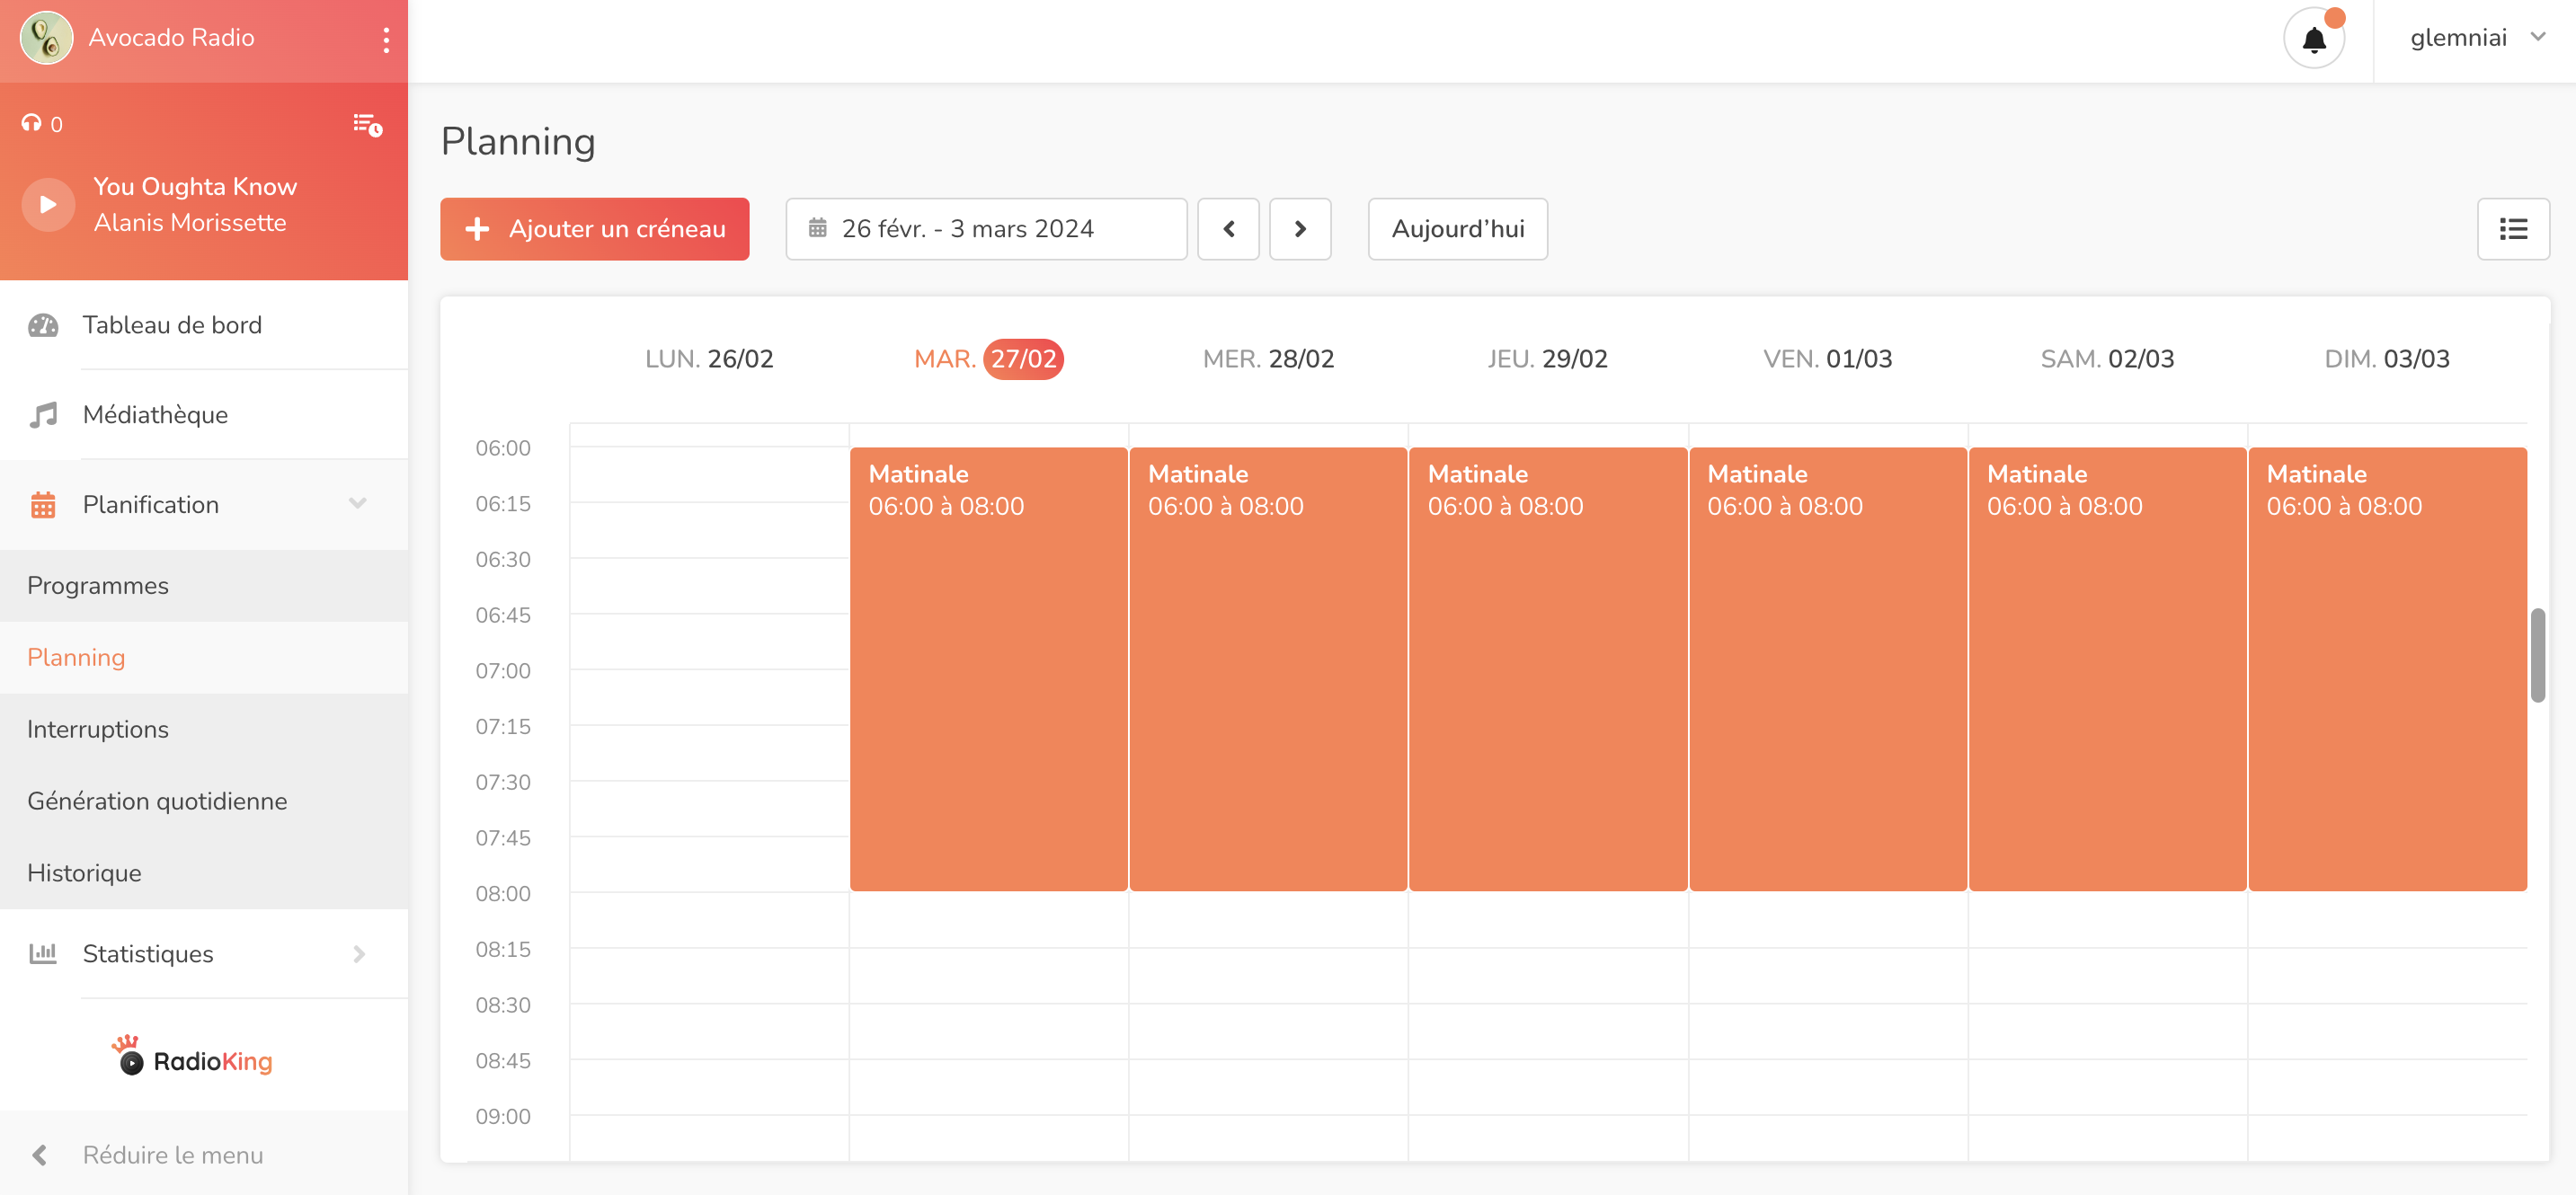Click Ajouter un créneau button

(594, 229)
